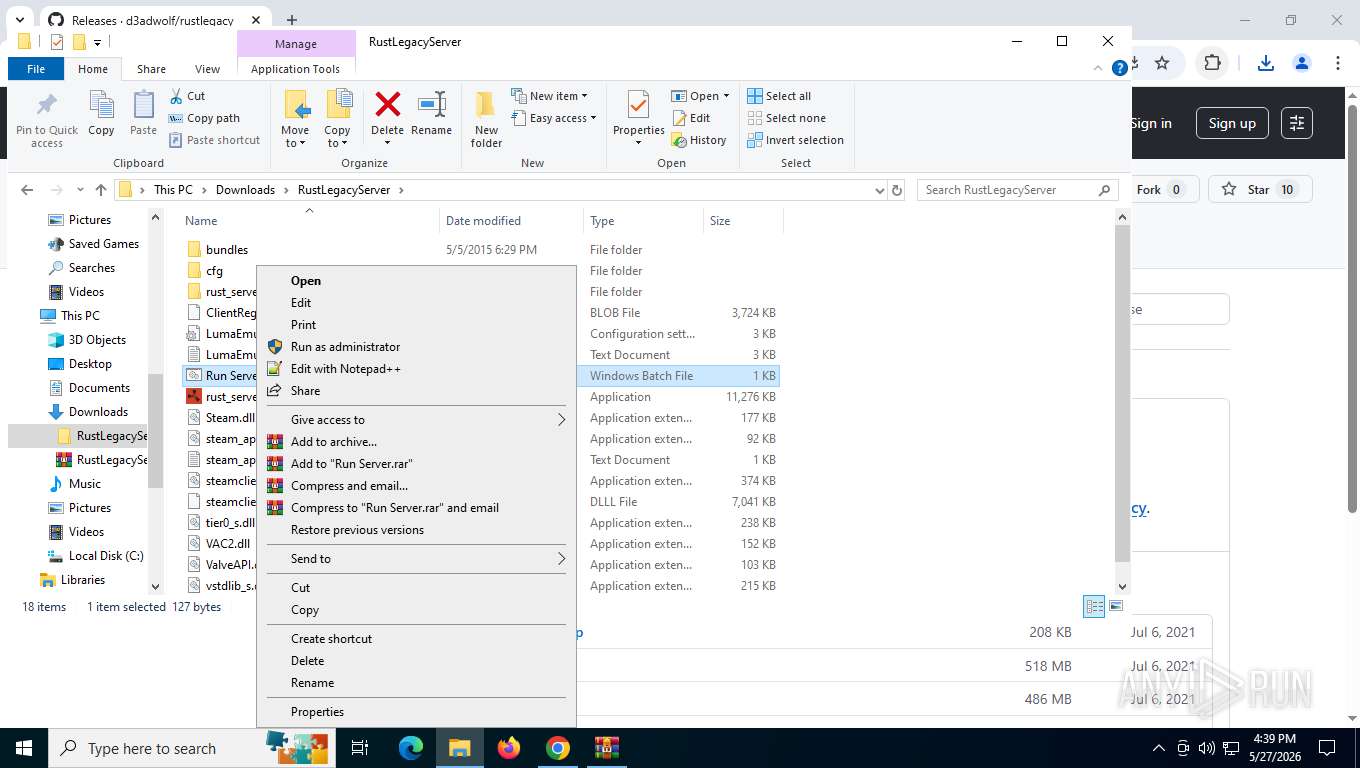Choose Restore previous versions entry
Image resolution: width=1360 pixels, height=768 pixels.
coord(416,530)
